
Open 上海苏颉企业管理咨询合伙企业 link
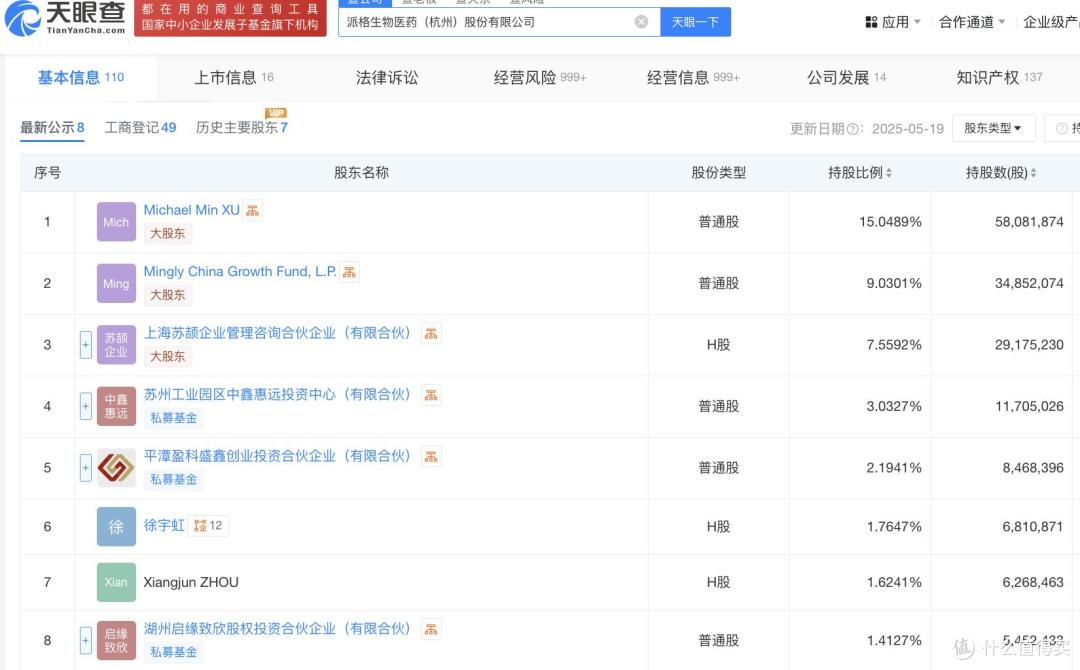(x=277, y=333)
